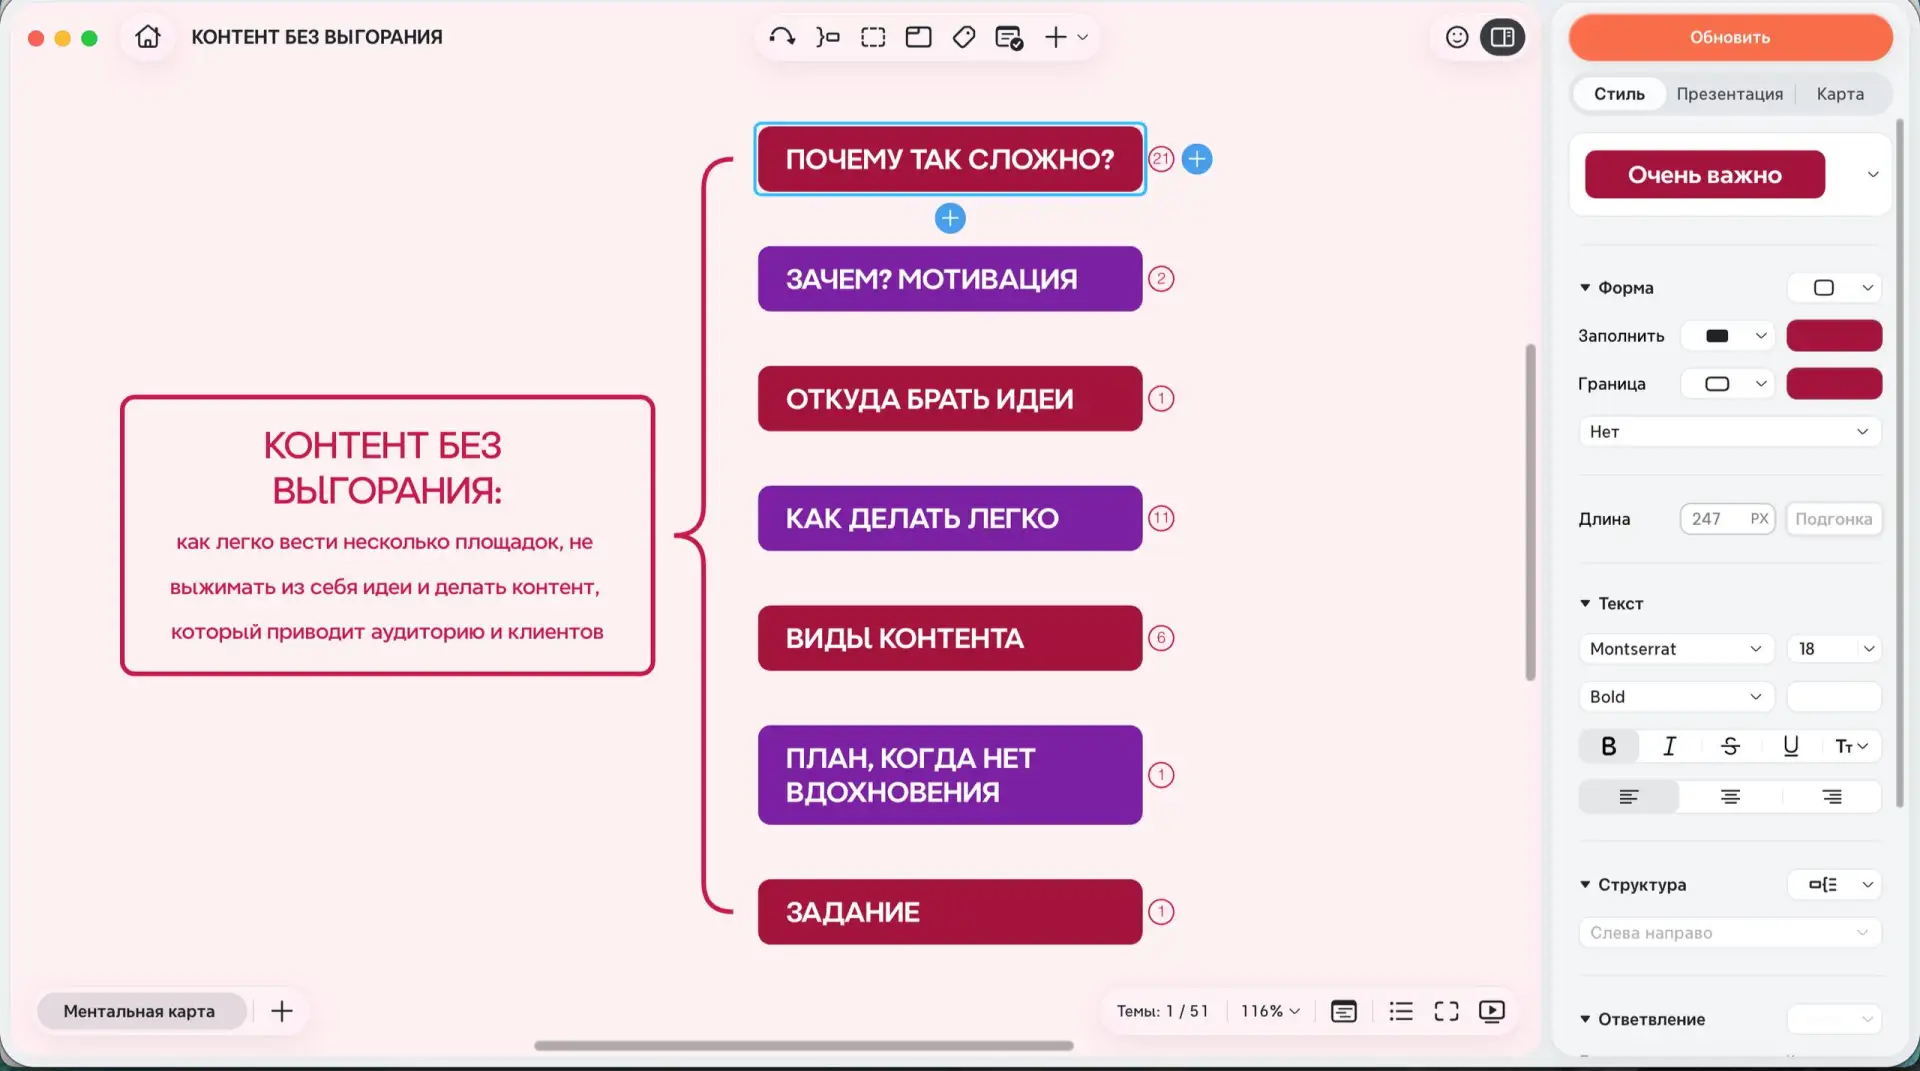1920x1071 pixels.
Task: Select the Relationship arrow tool
Action: click(x=782, y=37)
